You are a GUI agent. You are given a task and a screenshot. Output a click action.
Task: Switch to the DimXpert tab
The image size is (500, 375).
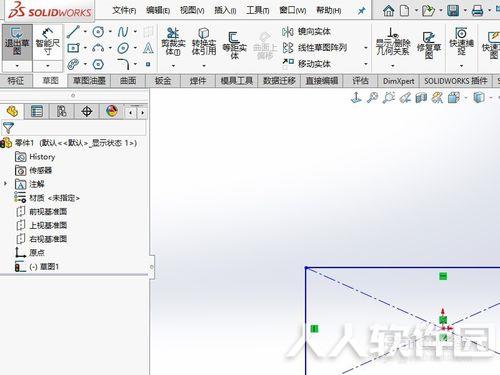[398, 81]
